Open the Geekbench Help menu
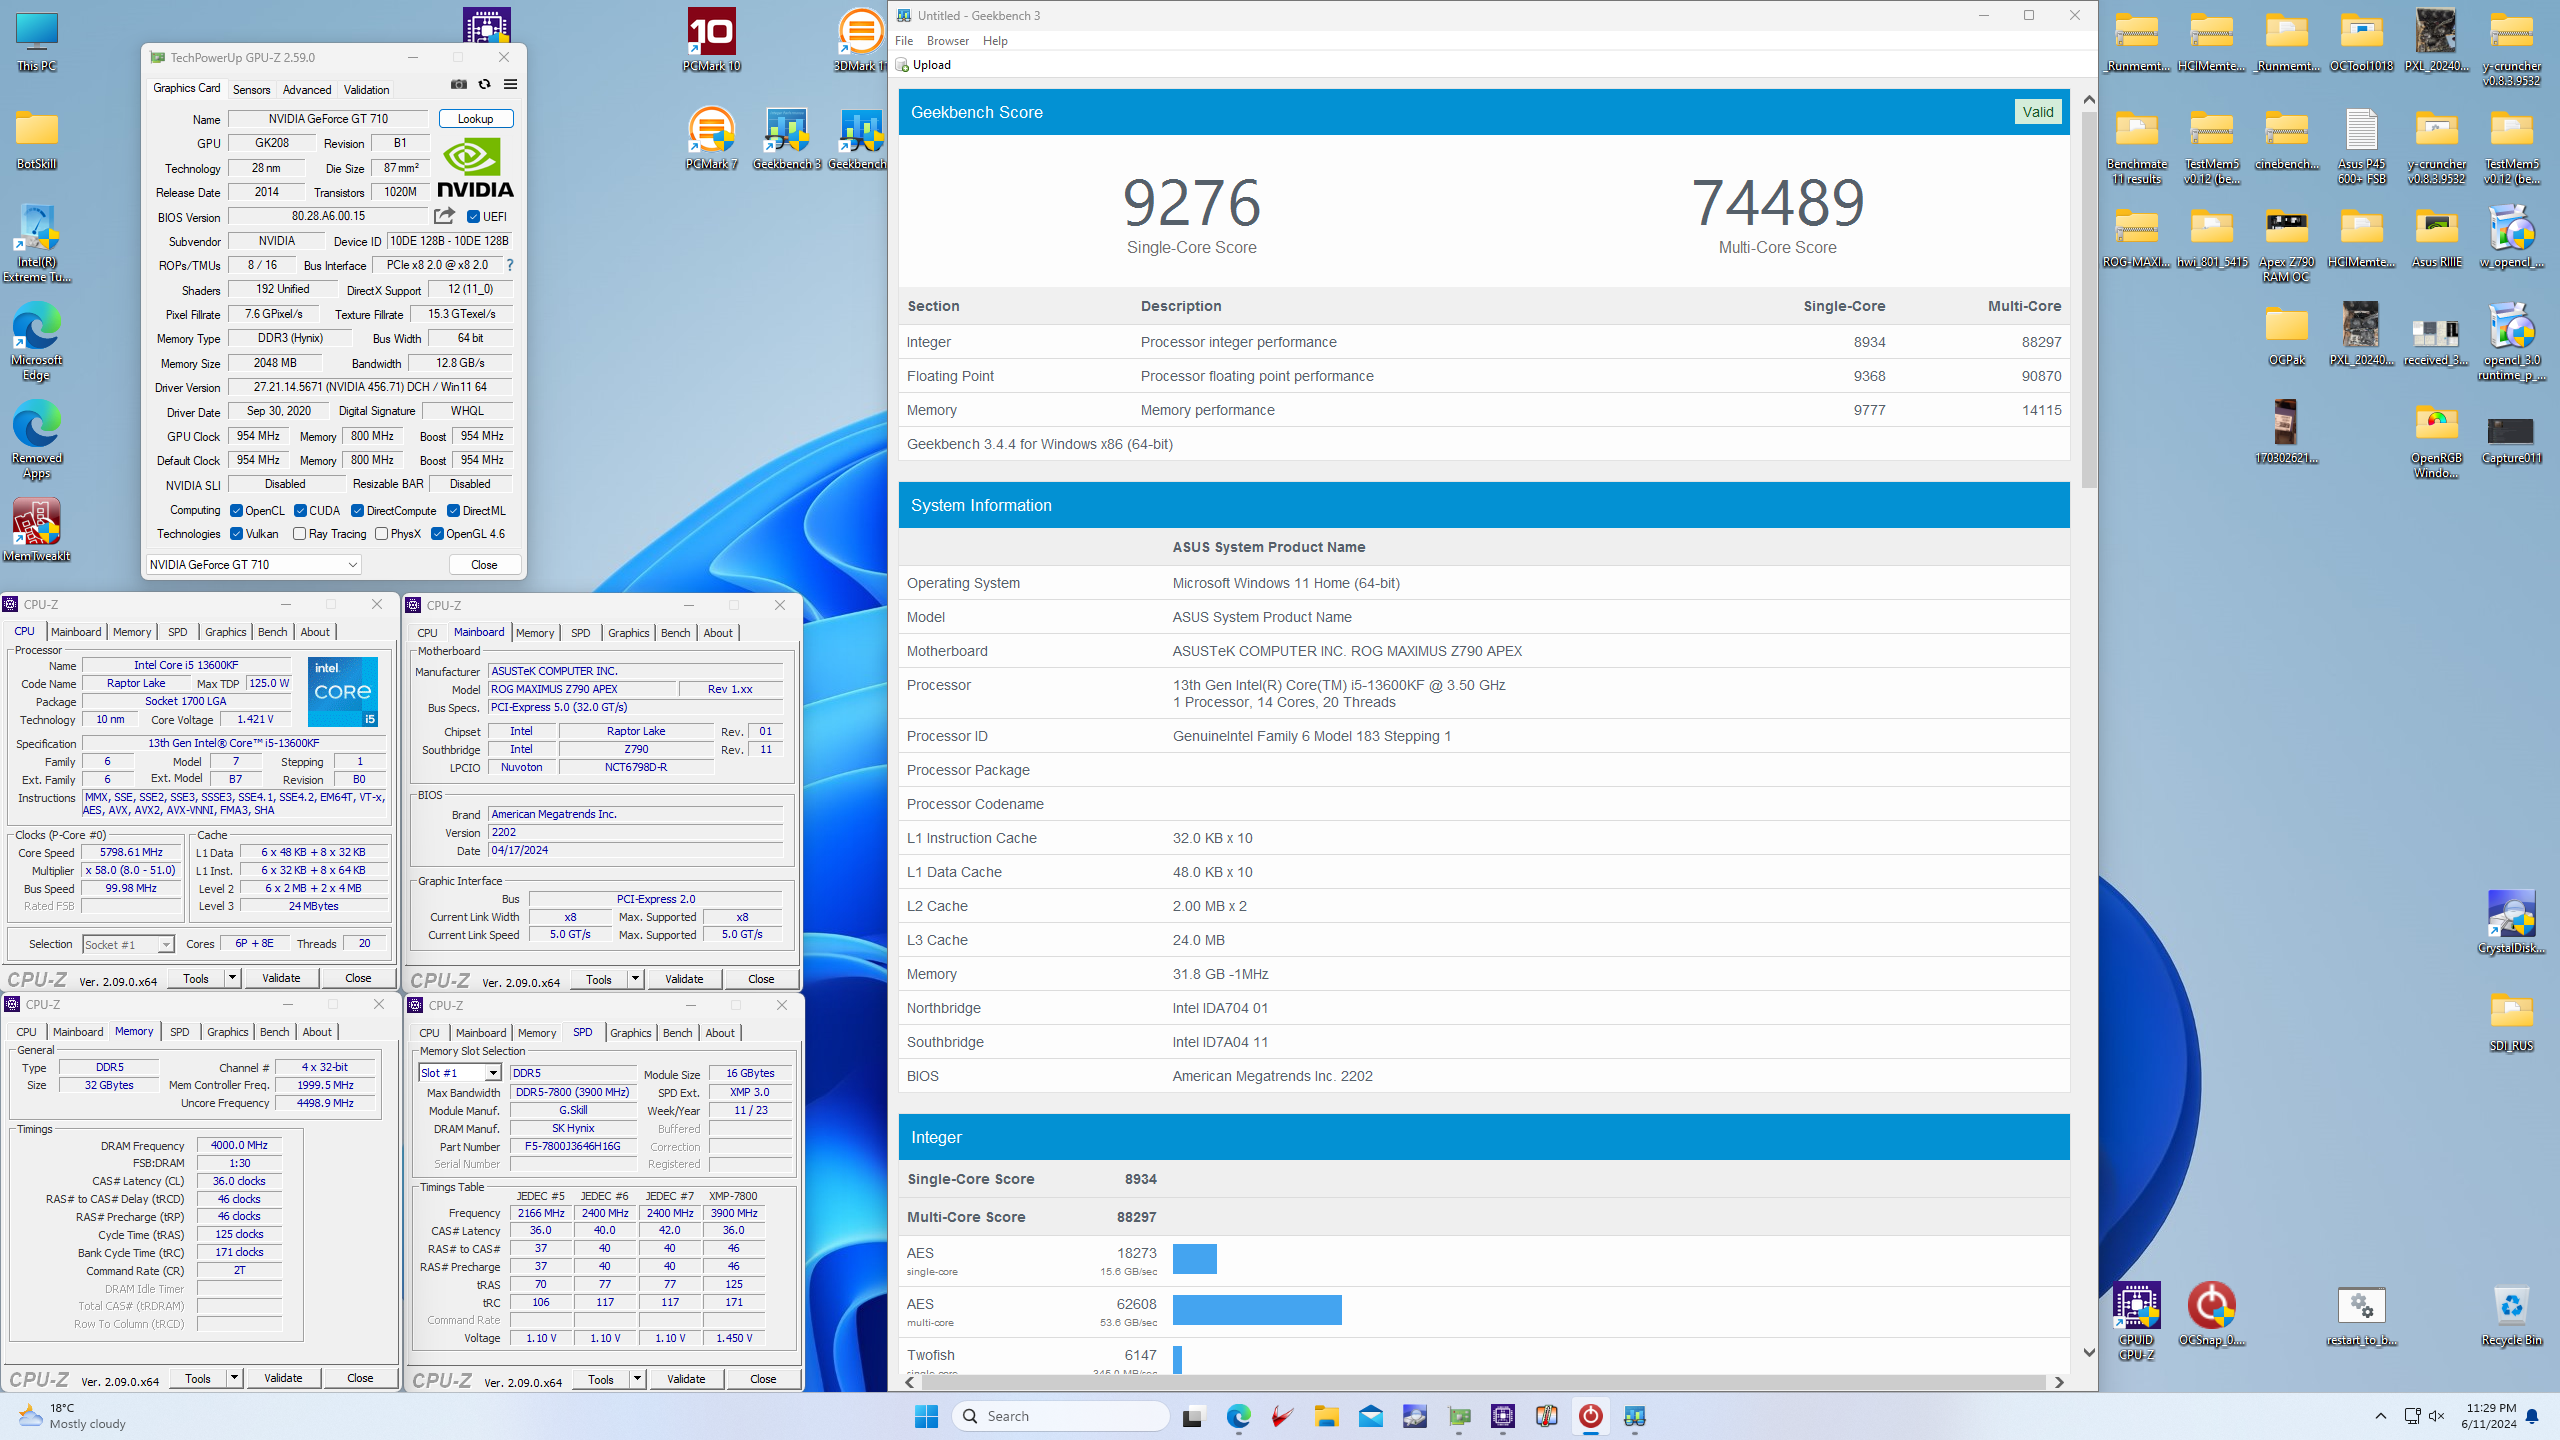 [995, 41]
